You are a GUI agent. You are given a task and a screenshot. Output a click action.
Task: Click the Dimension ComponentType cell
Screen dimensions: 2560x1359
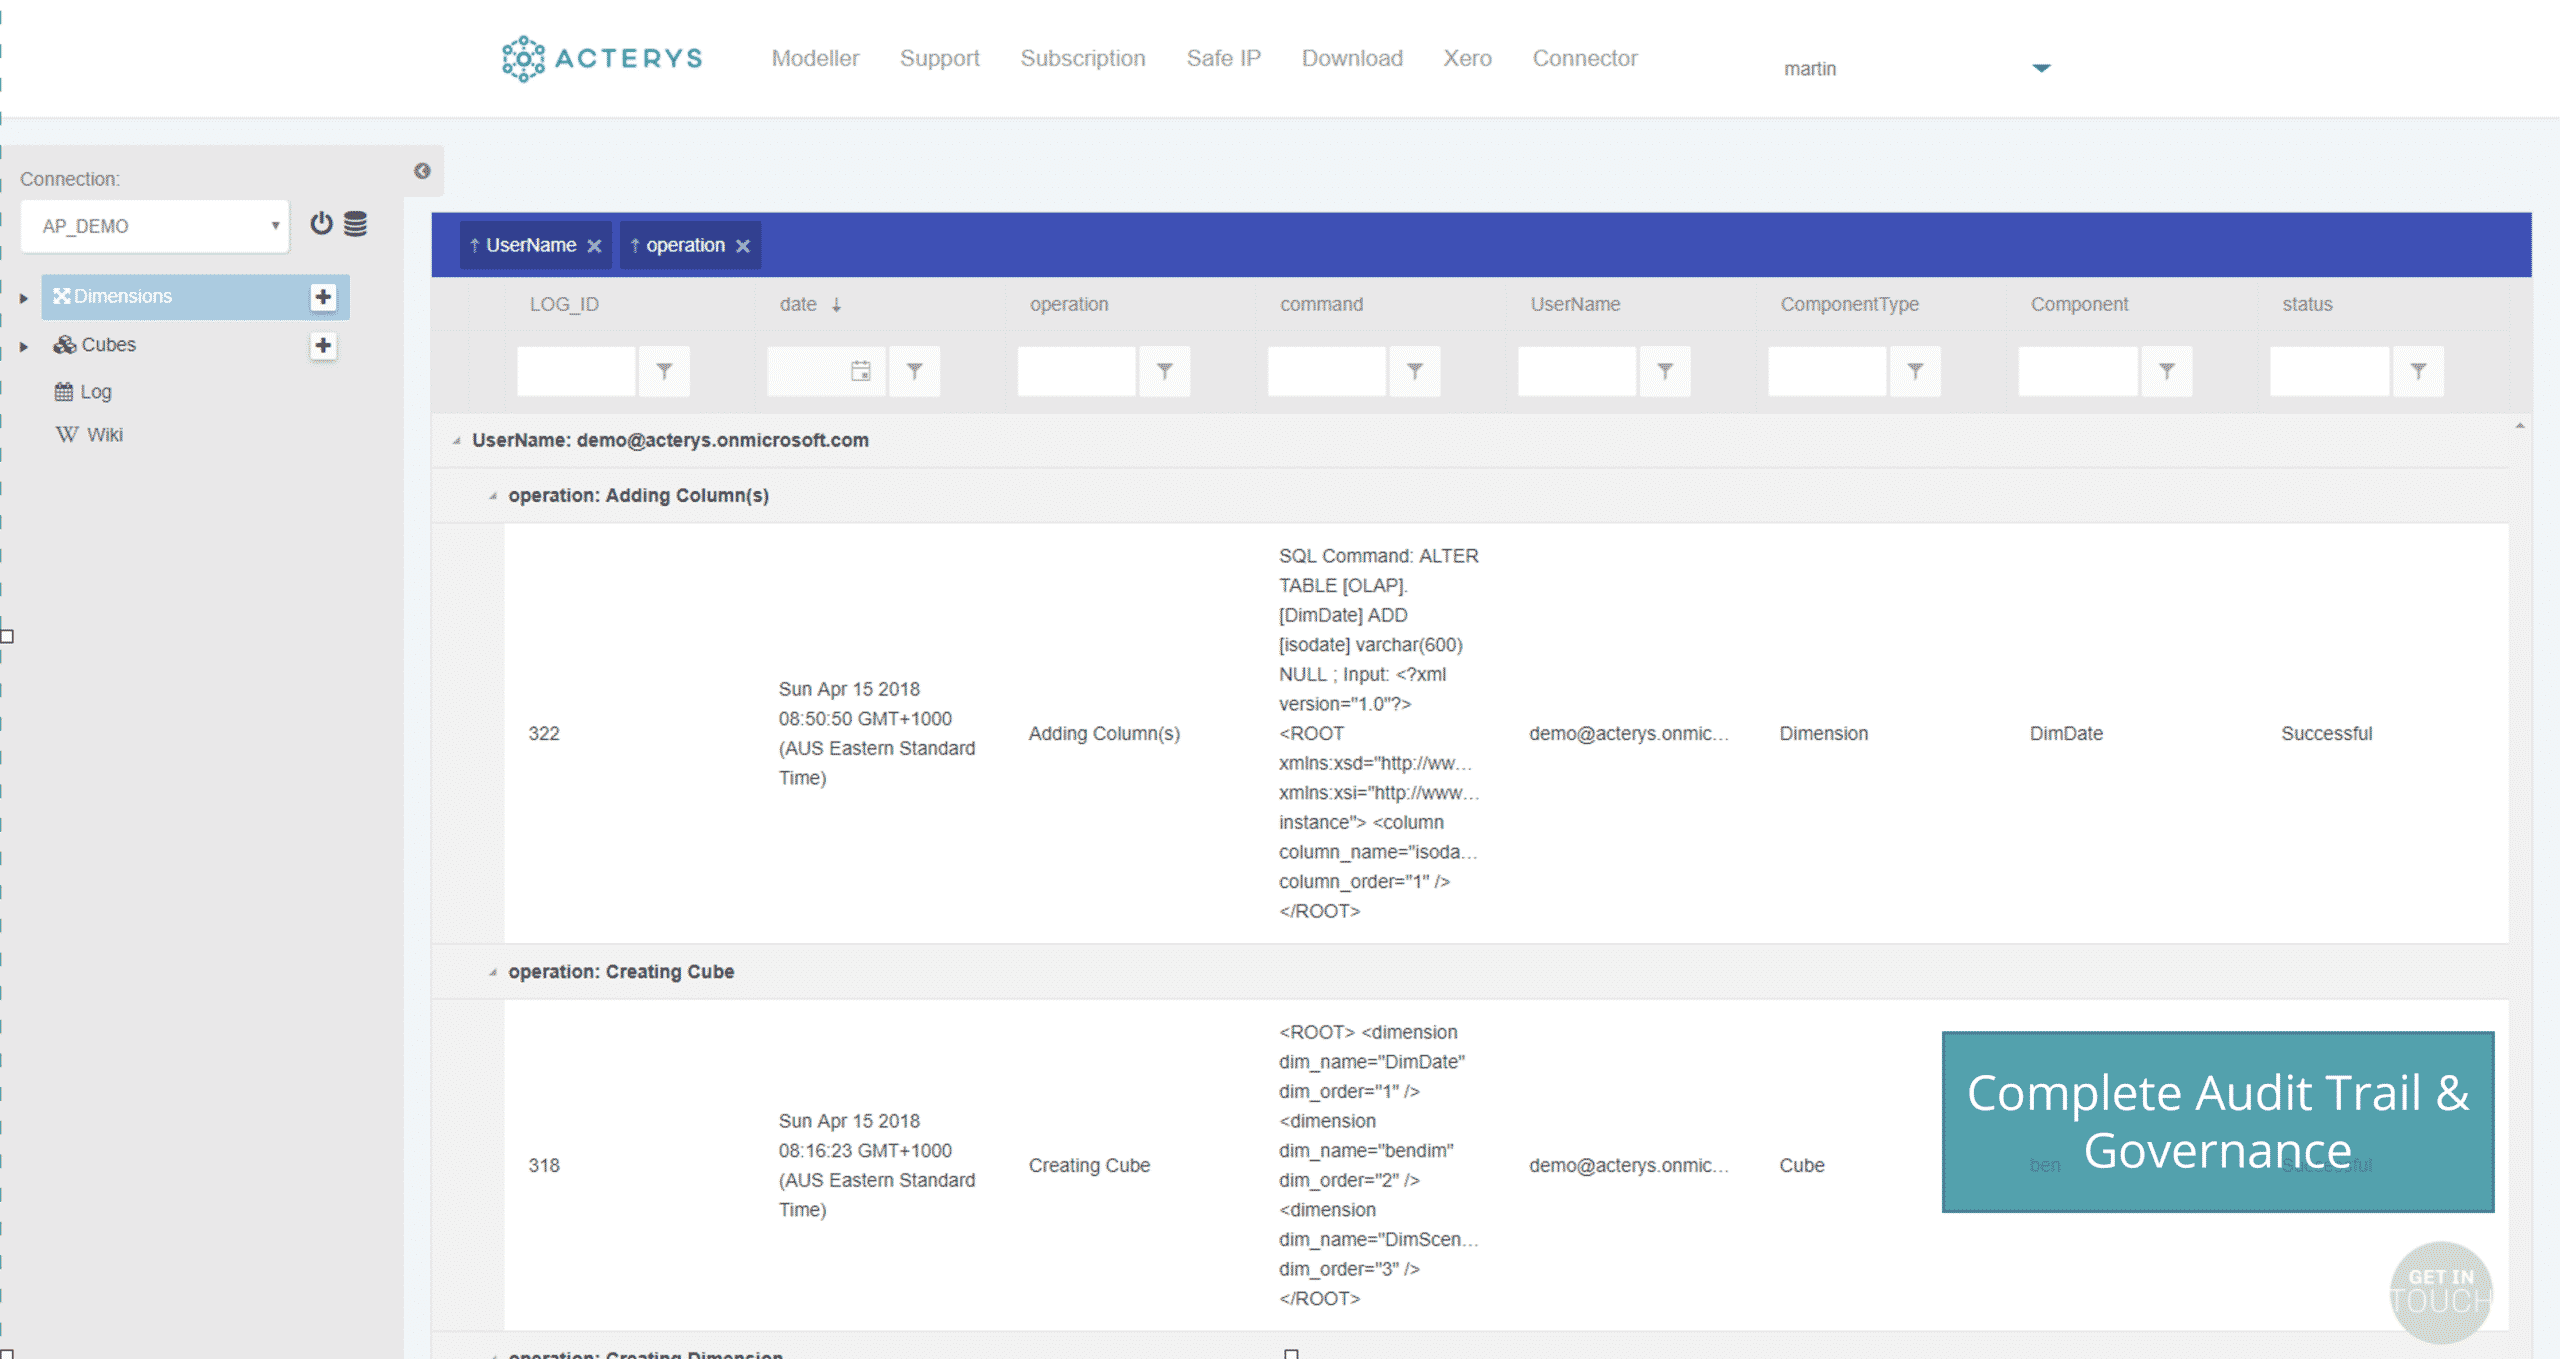tap(1823, 734)
